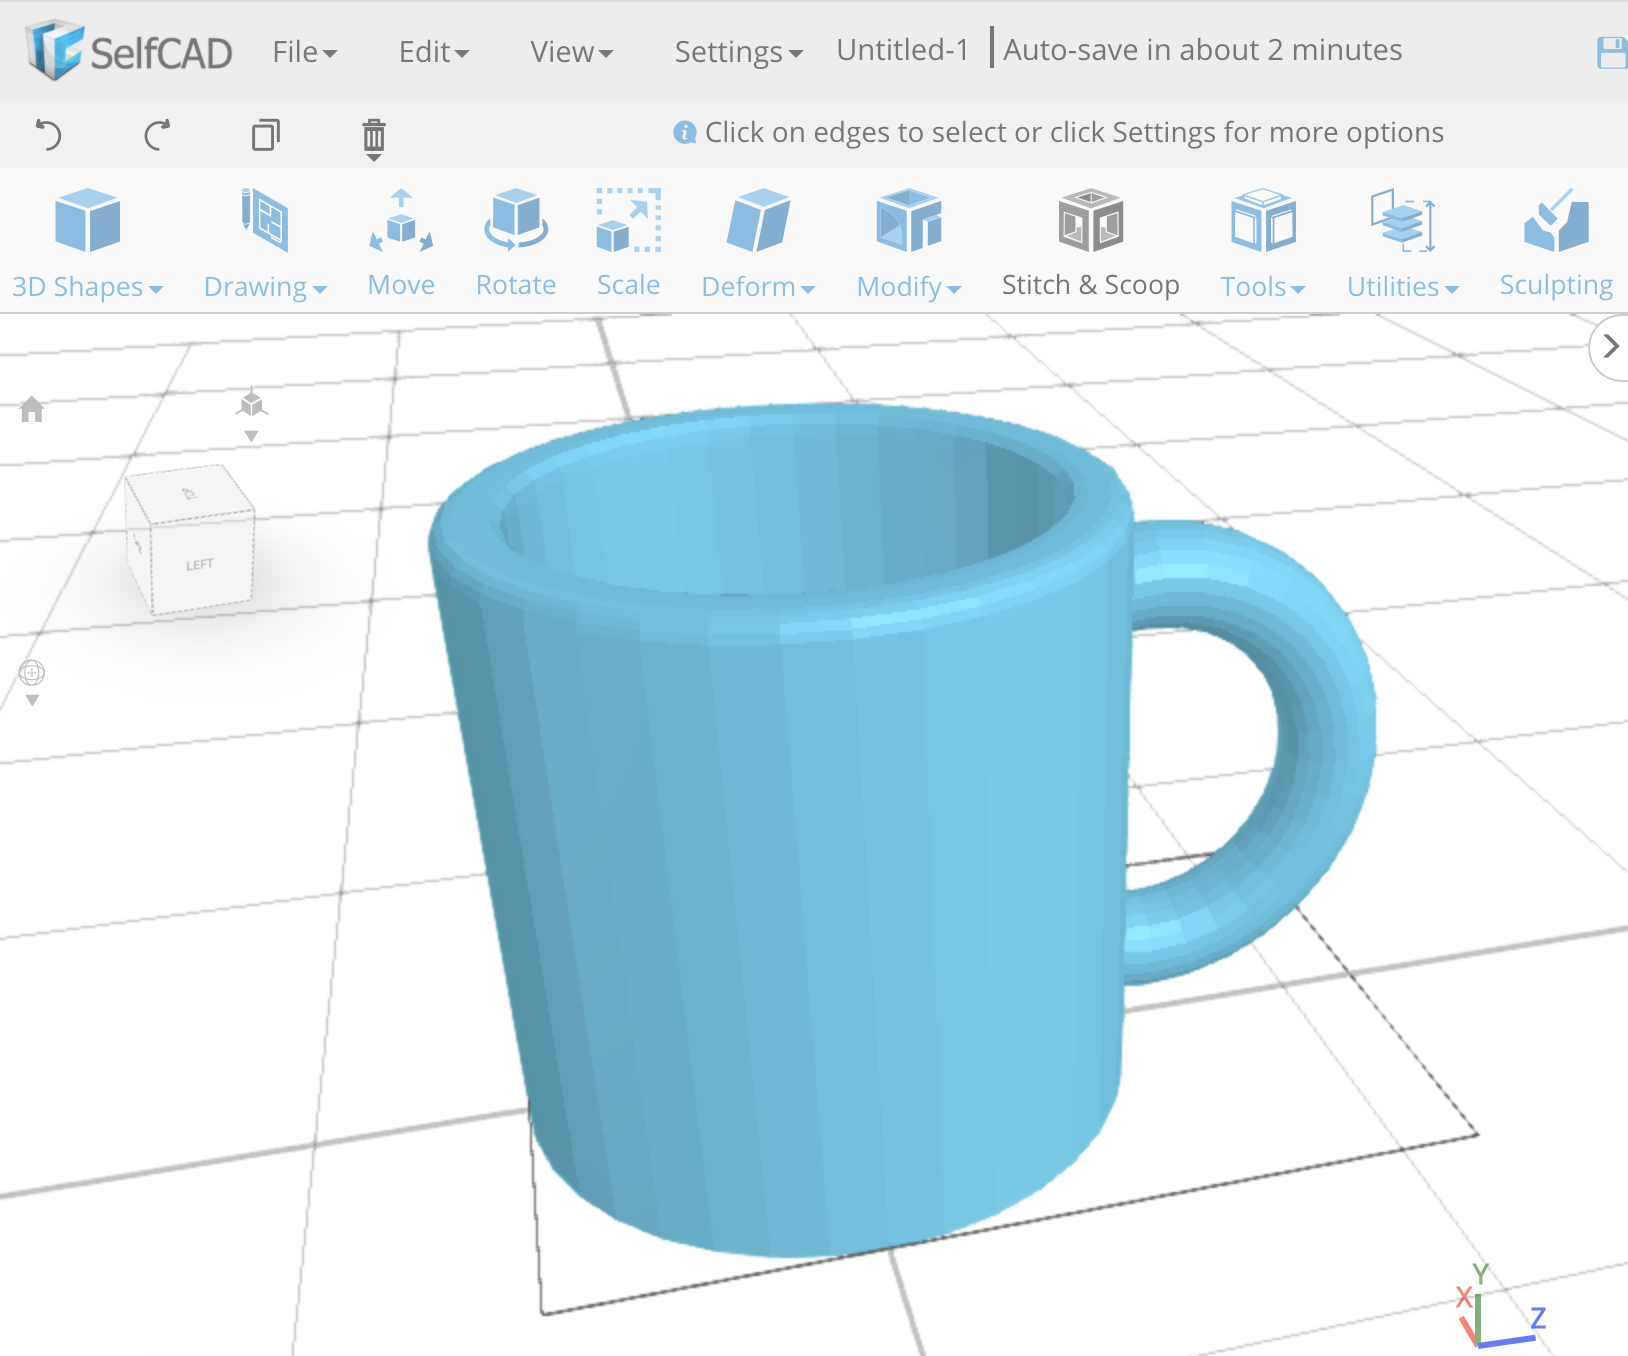This screenshot has height=1356, width=1628.
Task: Expand the right side panel chevron
Action: pyautogui.click(x=1611, y=346)
